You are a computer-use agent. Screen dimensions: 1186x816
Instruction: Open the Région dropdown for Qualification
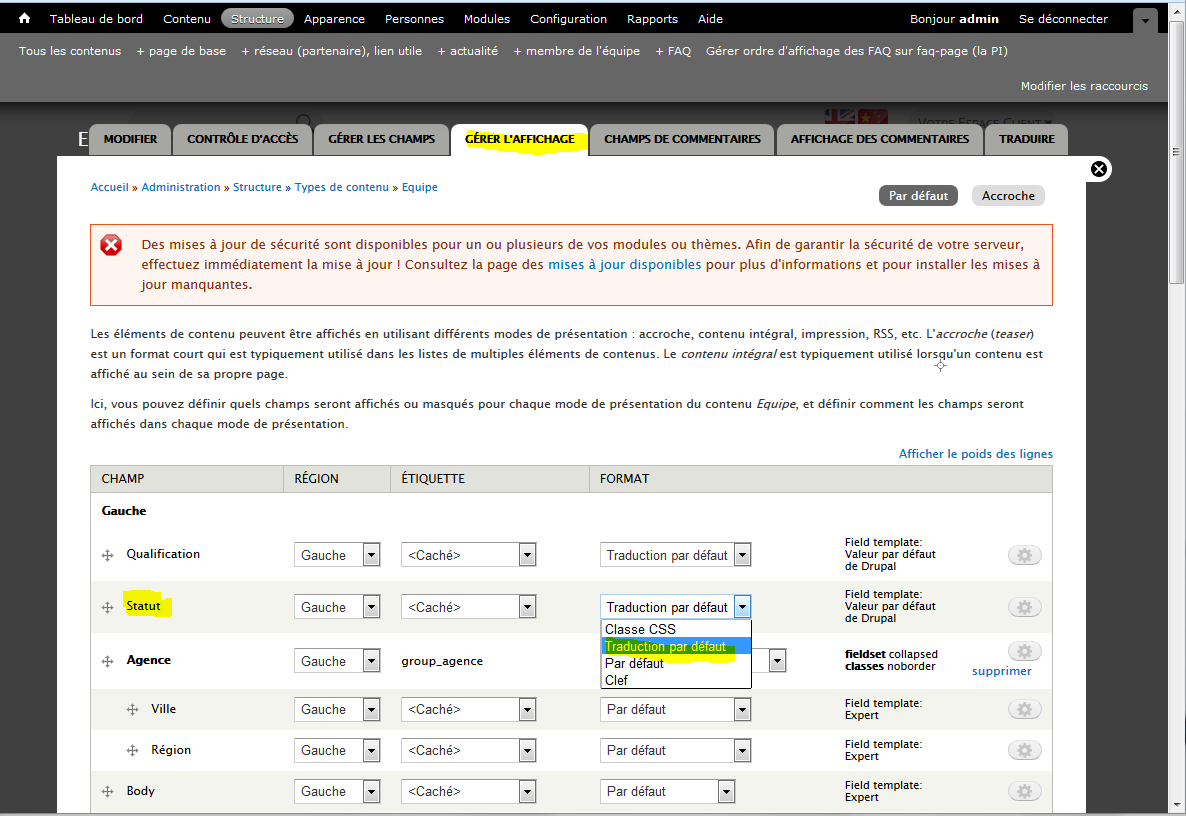(337, 555)
